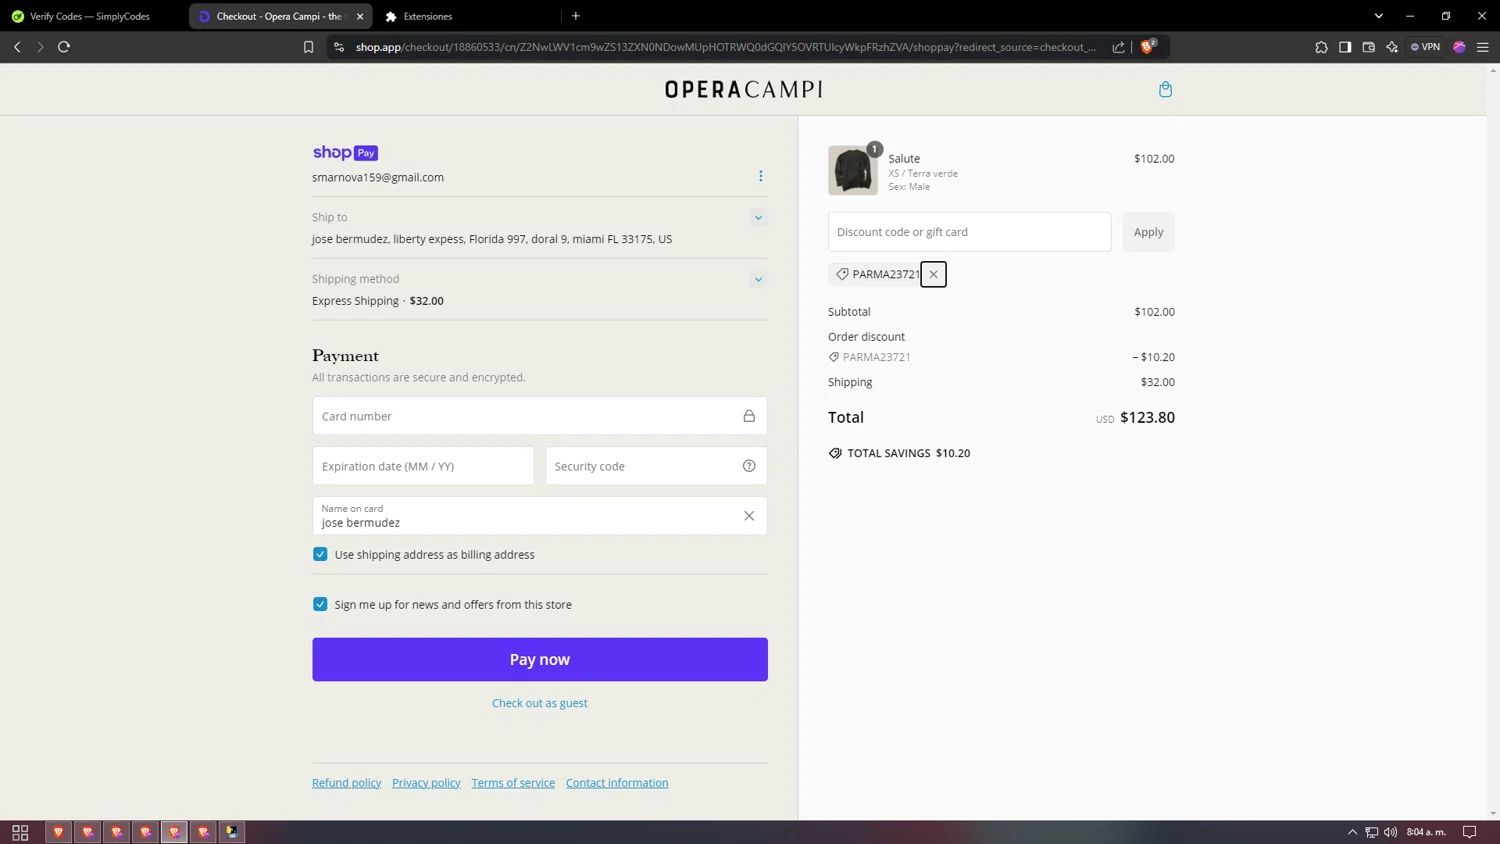Open the browser main menu
Viewport: 1500px width, 844px height.
pyautogui.click(x=1483, y=47)
